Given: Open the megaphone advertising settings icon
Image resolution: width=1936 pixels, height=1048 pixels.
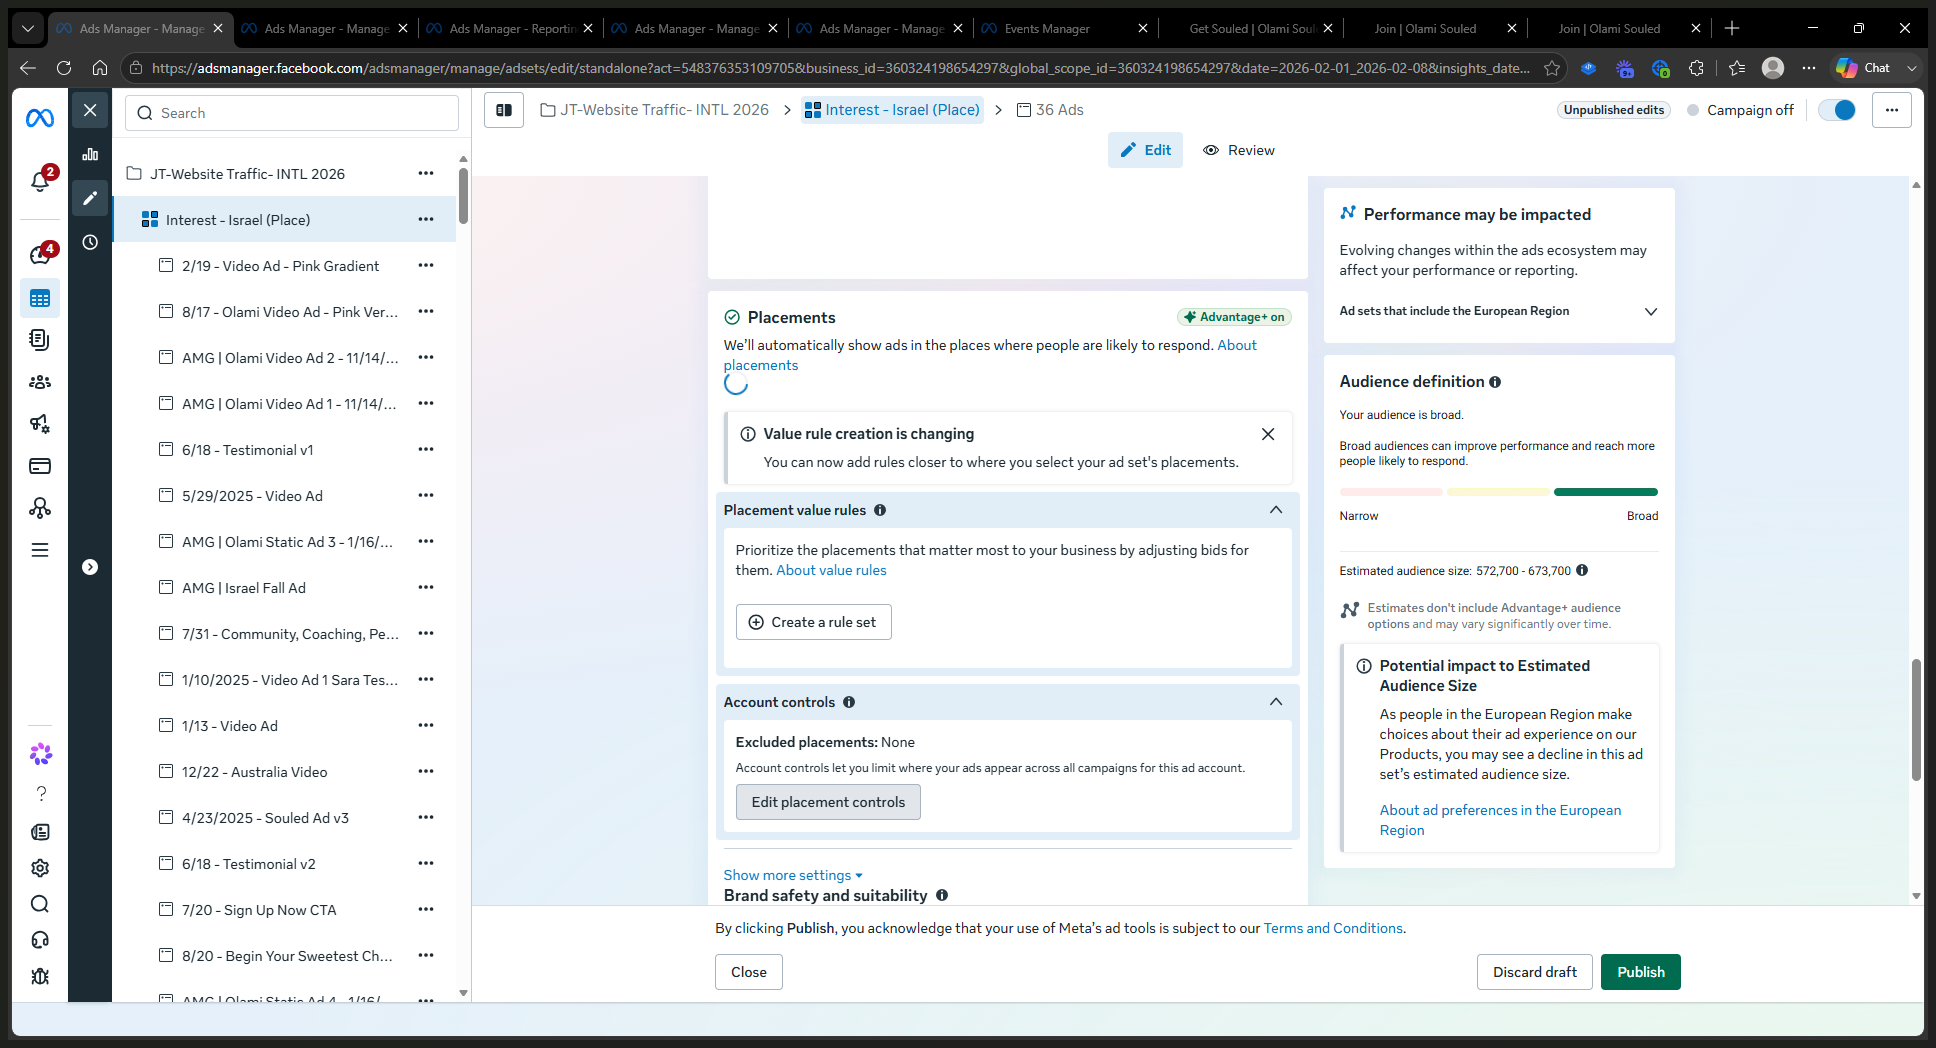Looking at the screenshot, I should (40, 424).
